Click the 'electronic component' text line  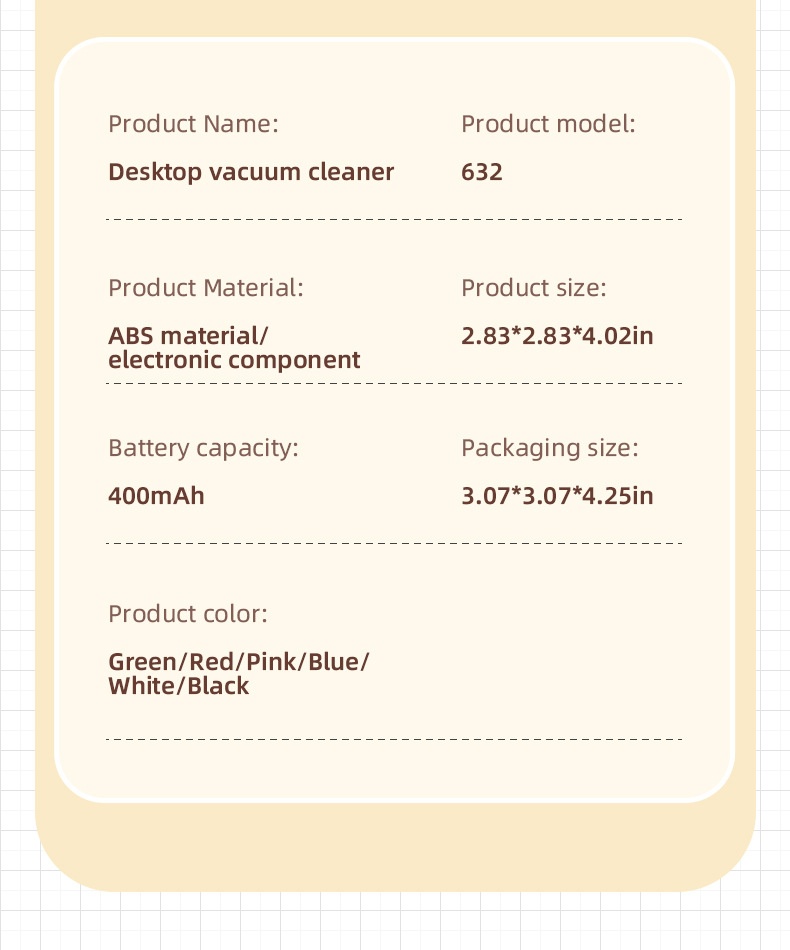234,360
